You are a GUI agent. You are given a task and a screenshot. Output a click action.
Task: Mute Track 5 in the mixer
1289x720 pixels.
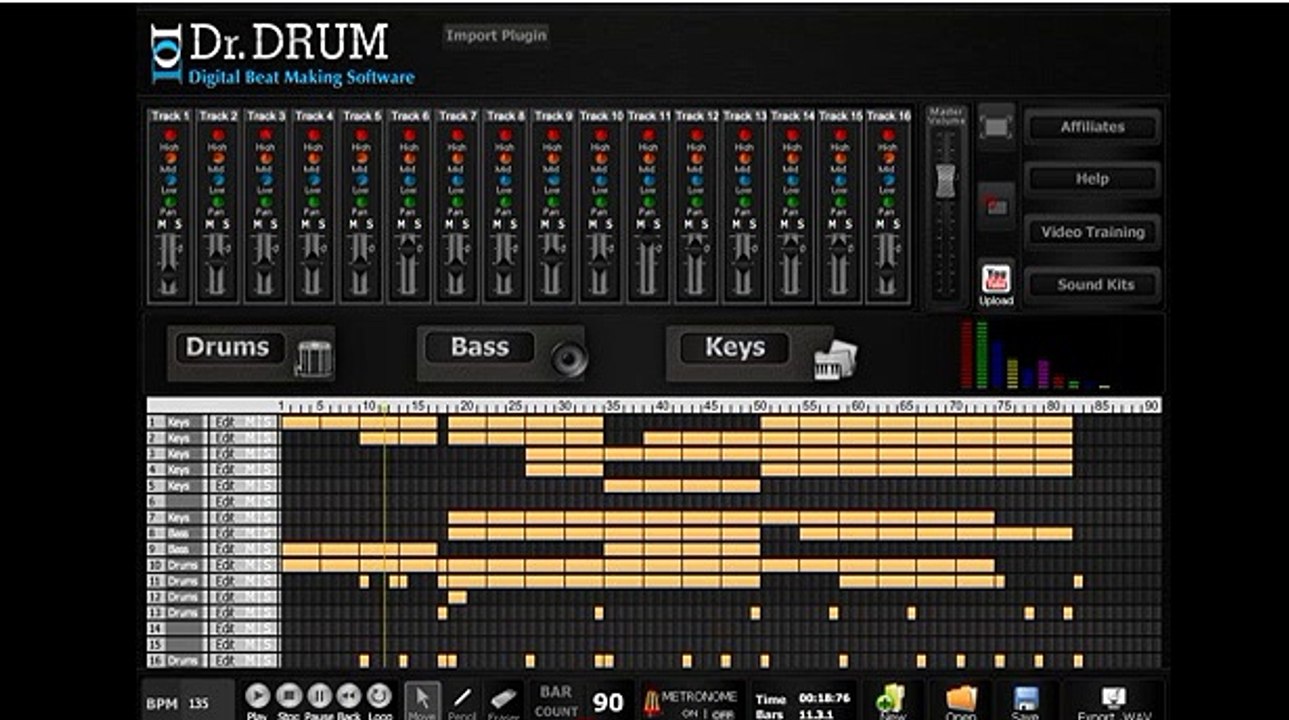click(354, 225)
